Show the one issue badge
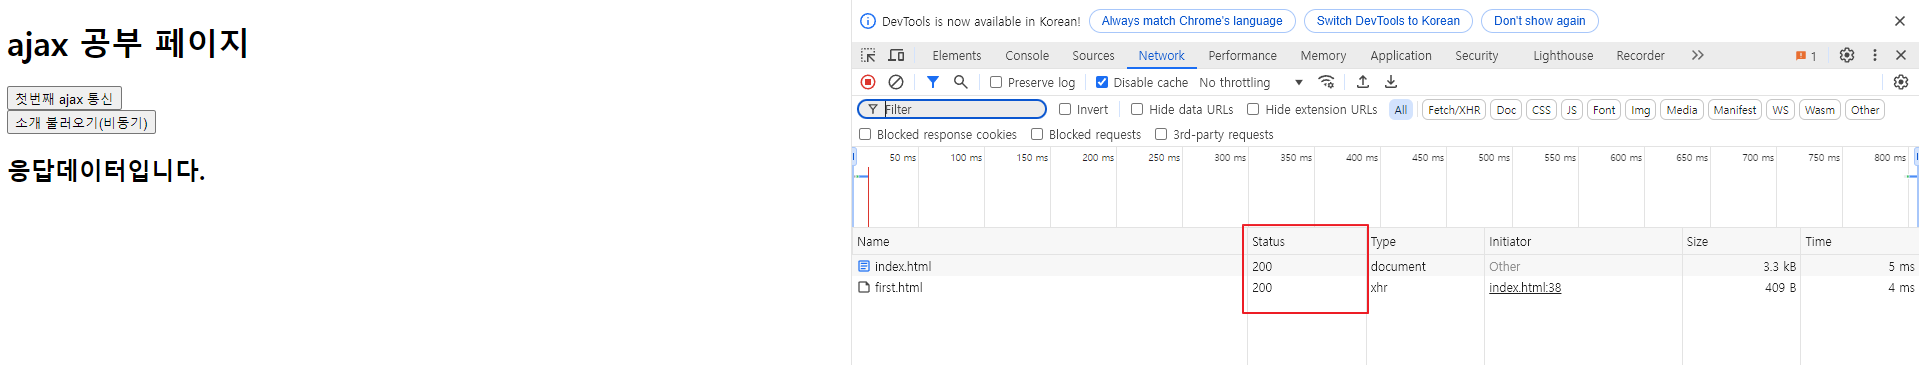 coord(1806,56)
